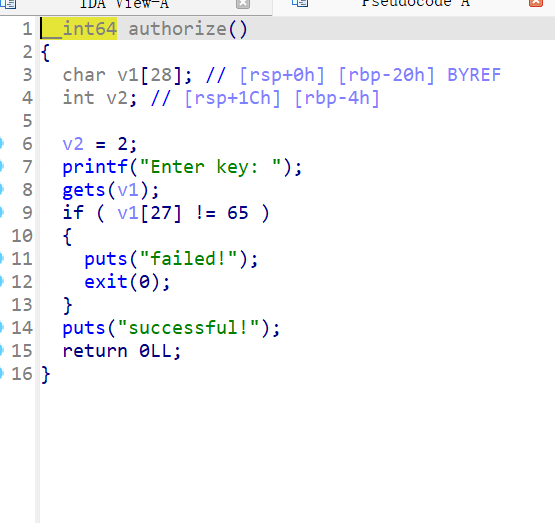Toggle breakpoint dot on line 9

click(x=1, y=212)
